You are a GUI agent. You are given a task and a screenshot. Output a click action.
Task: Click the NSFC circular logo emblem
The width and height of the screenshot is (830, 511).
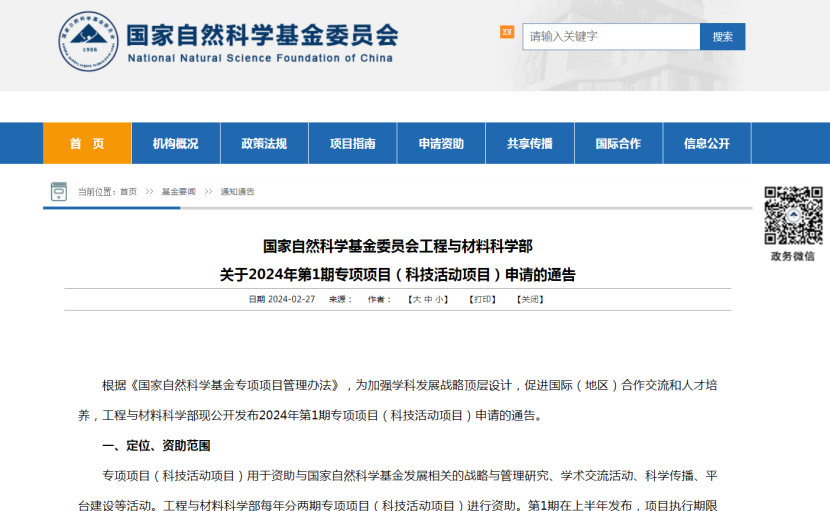tap(87, 42)
